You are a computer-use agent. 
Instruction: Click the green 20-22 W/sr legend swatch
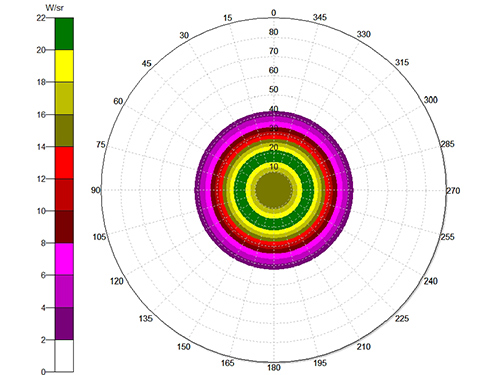64,34
